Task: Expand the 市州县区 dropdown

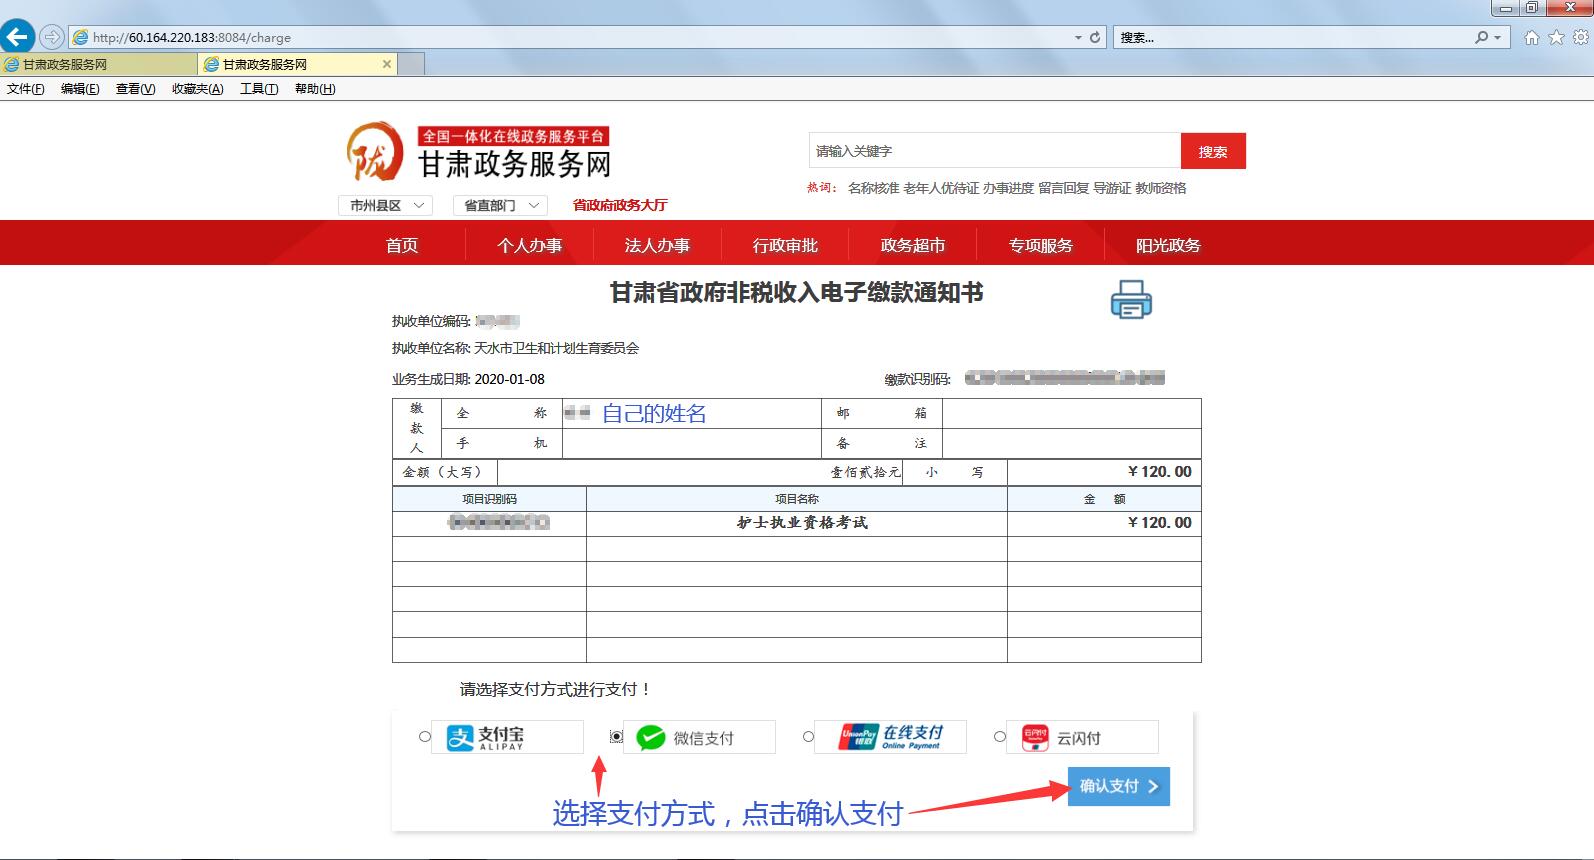Action: tap(386, 205)
